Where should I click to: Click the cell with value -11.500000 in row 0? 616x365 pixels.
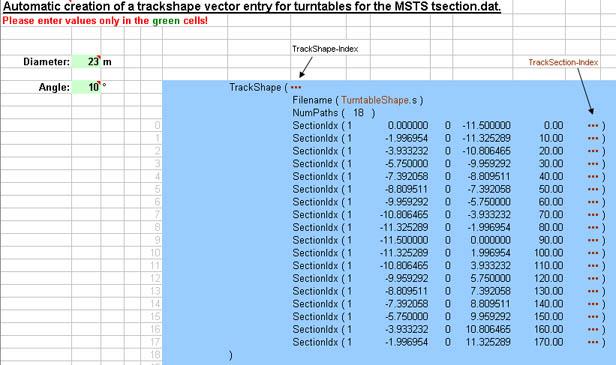click(486, 126)
